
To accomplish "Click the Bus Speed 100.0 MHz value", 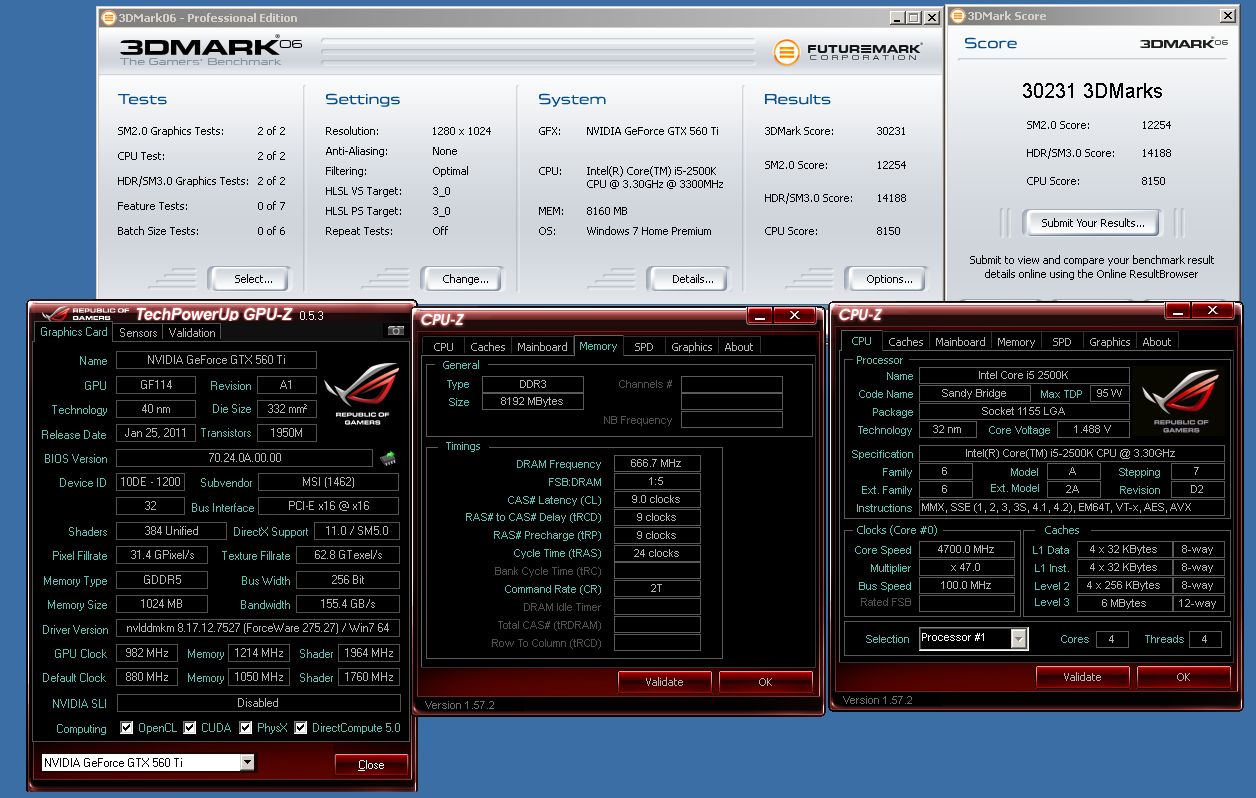I will [x=966, y=586].
